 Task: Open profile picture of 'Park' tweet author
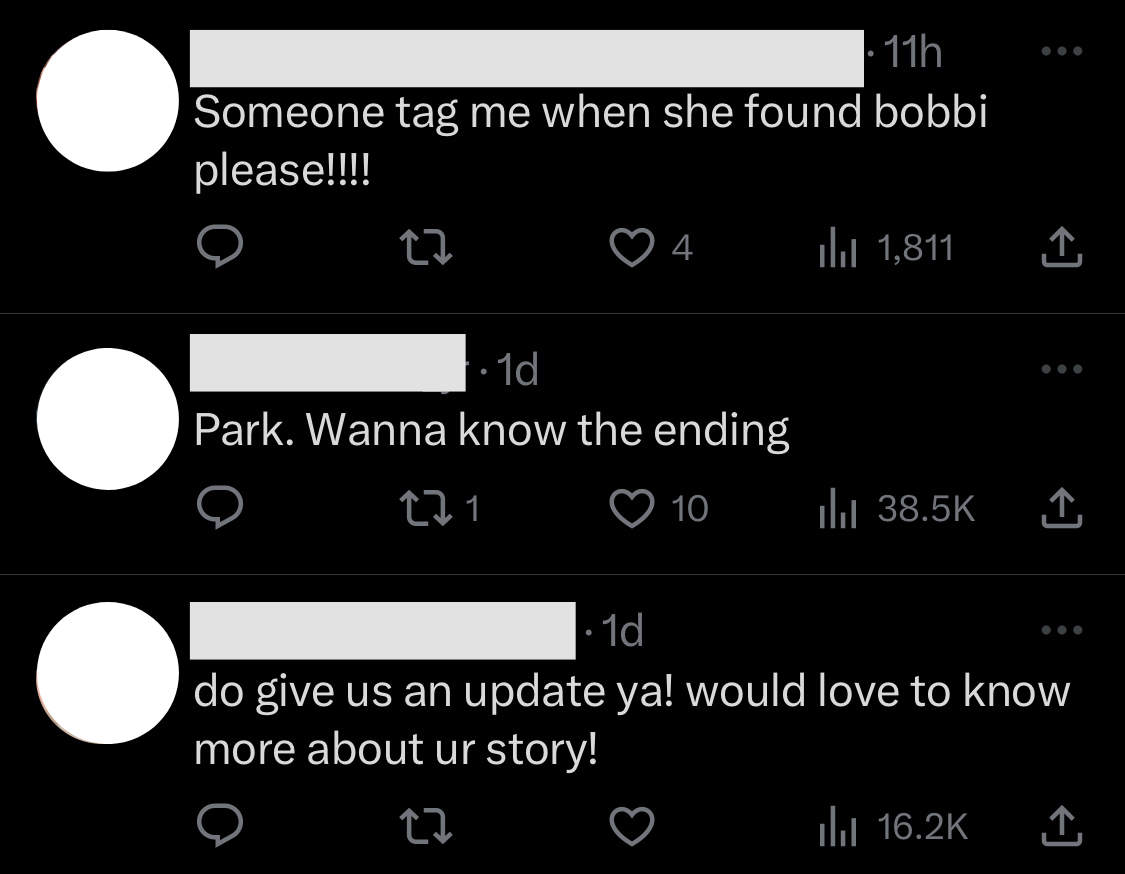click(108, 419)
